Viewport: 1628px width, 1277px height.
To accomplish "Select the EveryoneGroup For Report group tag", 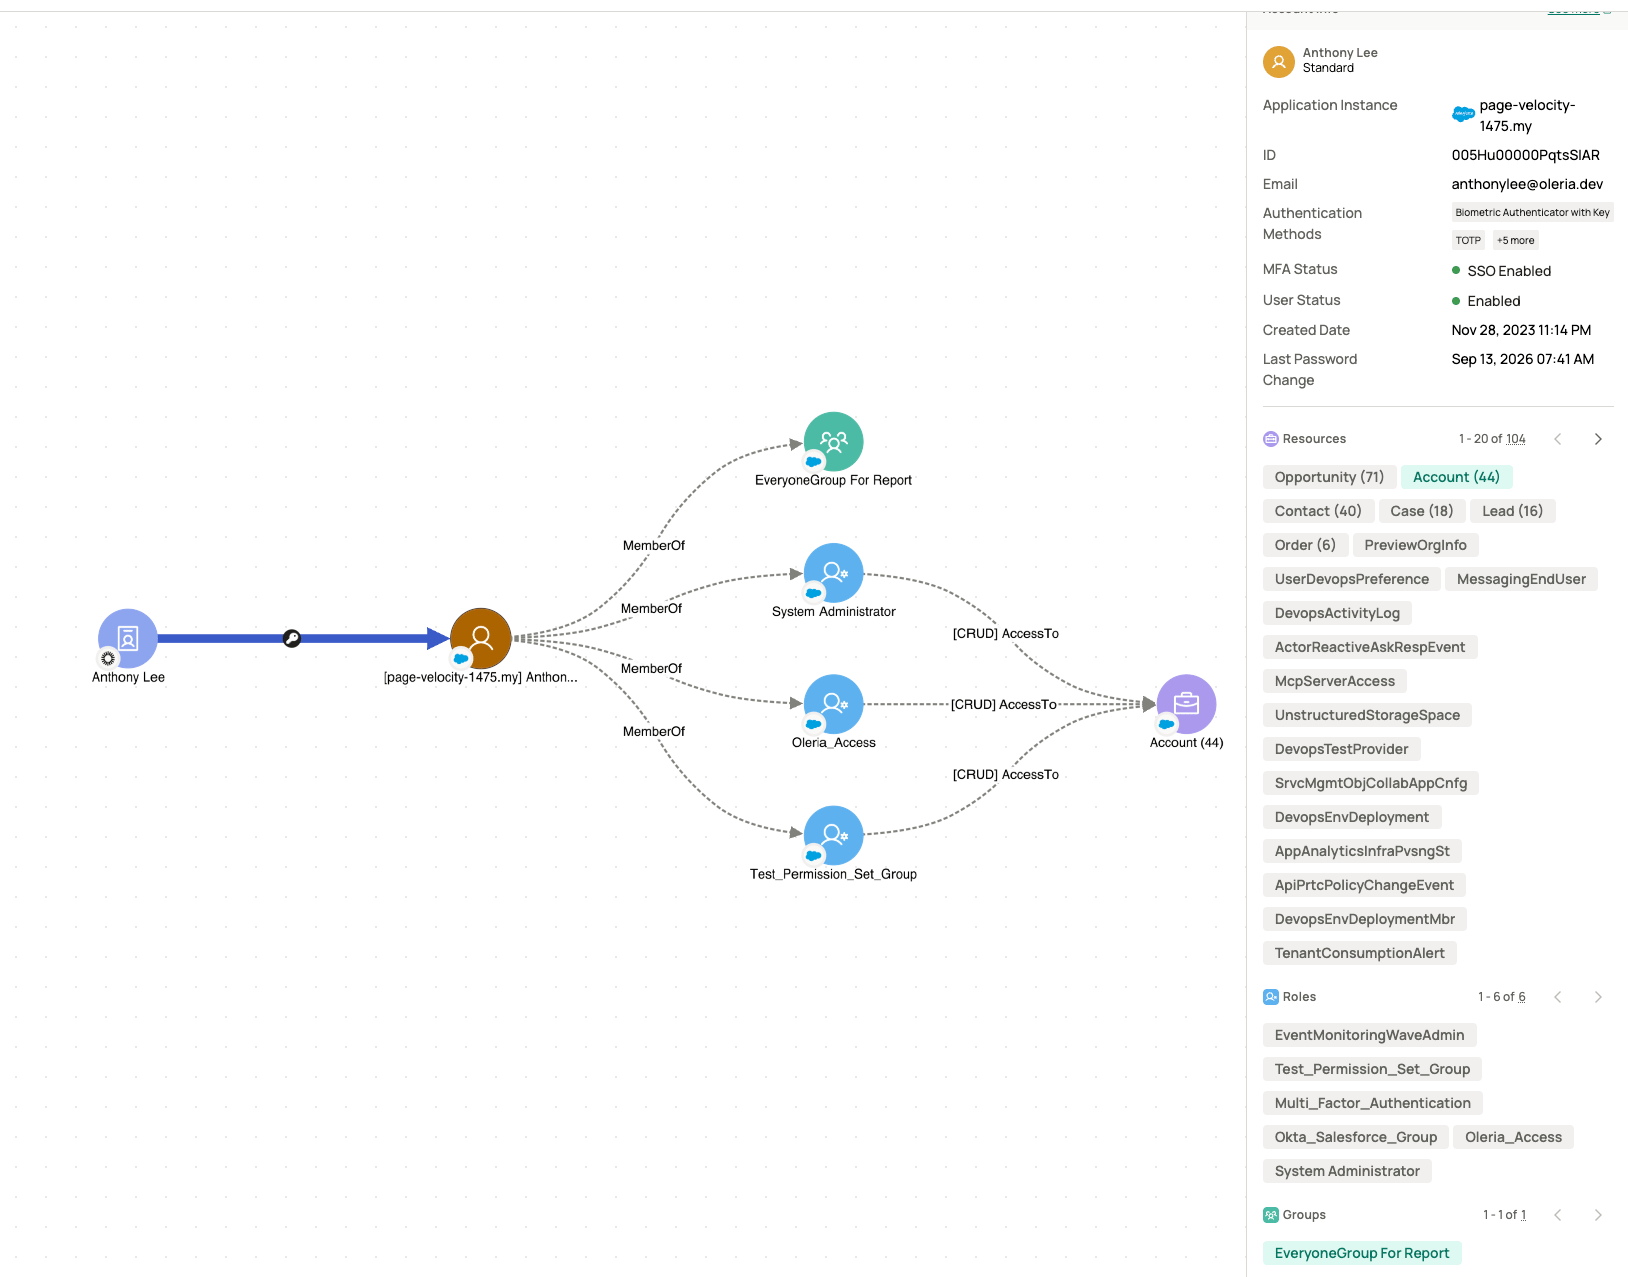I will (1361, 1253).
